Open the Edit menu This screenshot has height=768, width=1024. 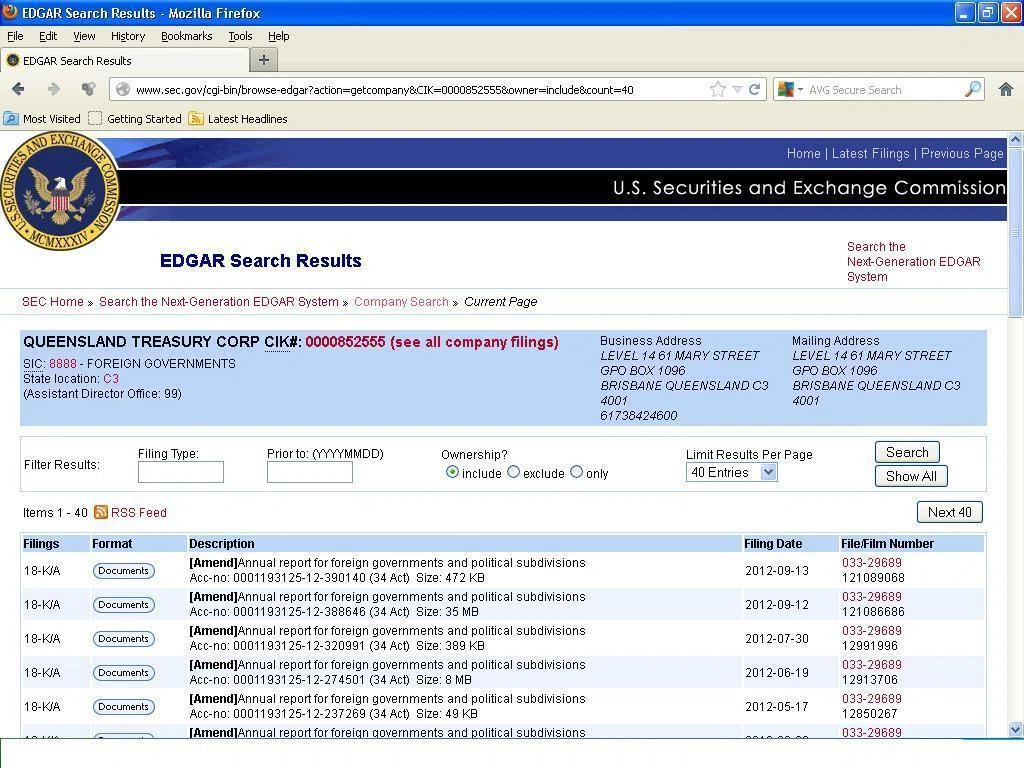pos(48,36)
